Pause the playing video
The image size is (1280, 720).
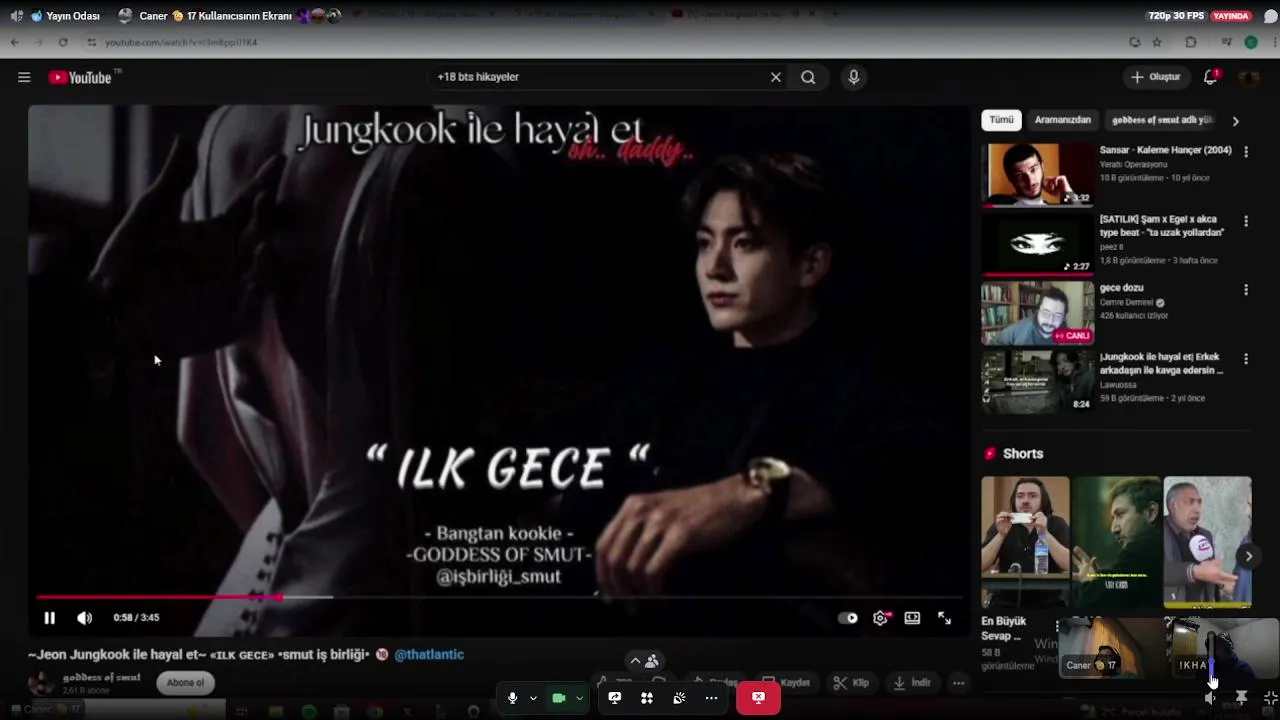coord(49,618)
